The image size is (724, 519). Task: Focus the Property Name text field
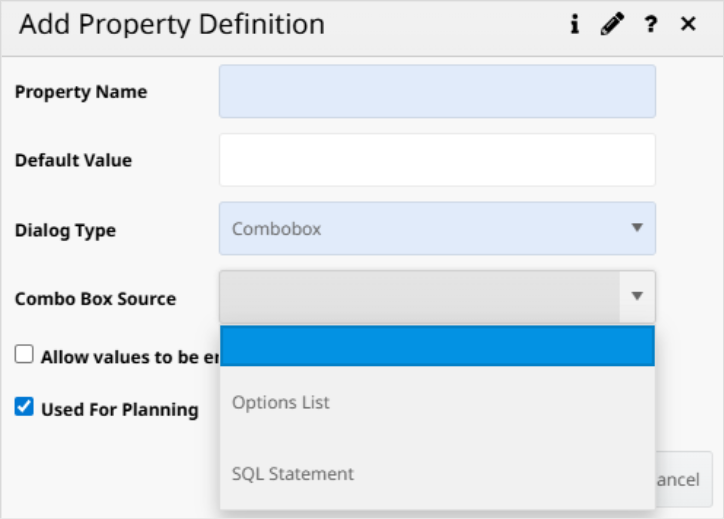tap(437, 92)
